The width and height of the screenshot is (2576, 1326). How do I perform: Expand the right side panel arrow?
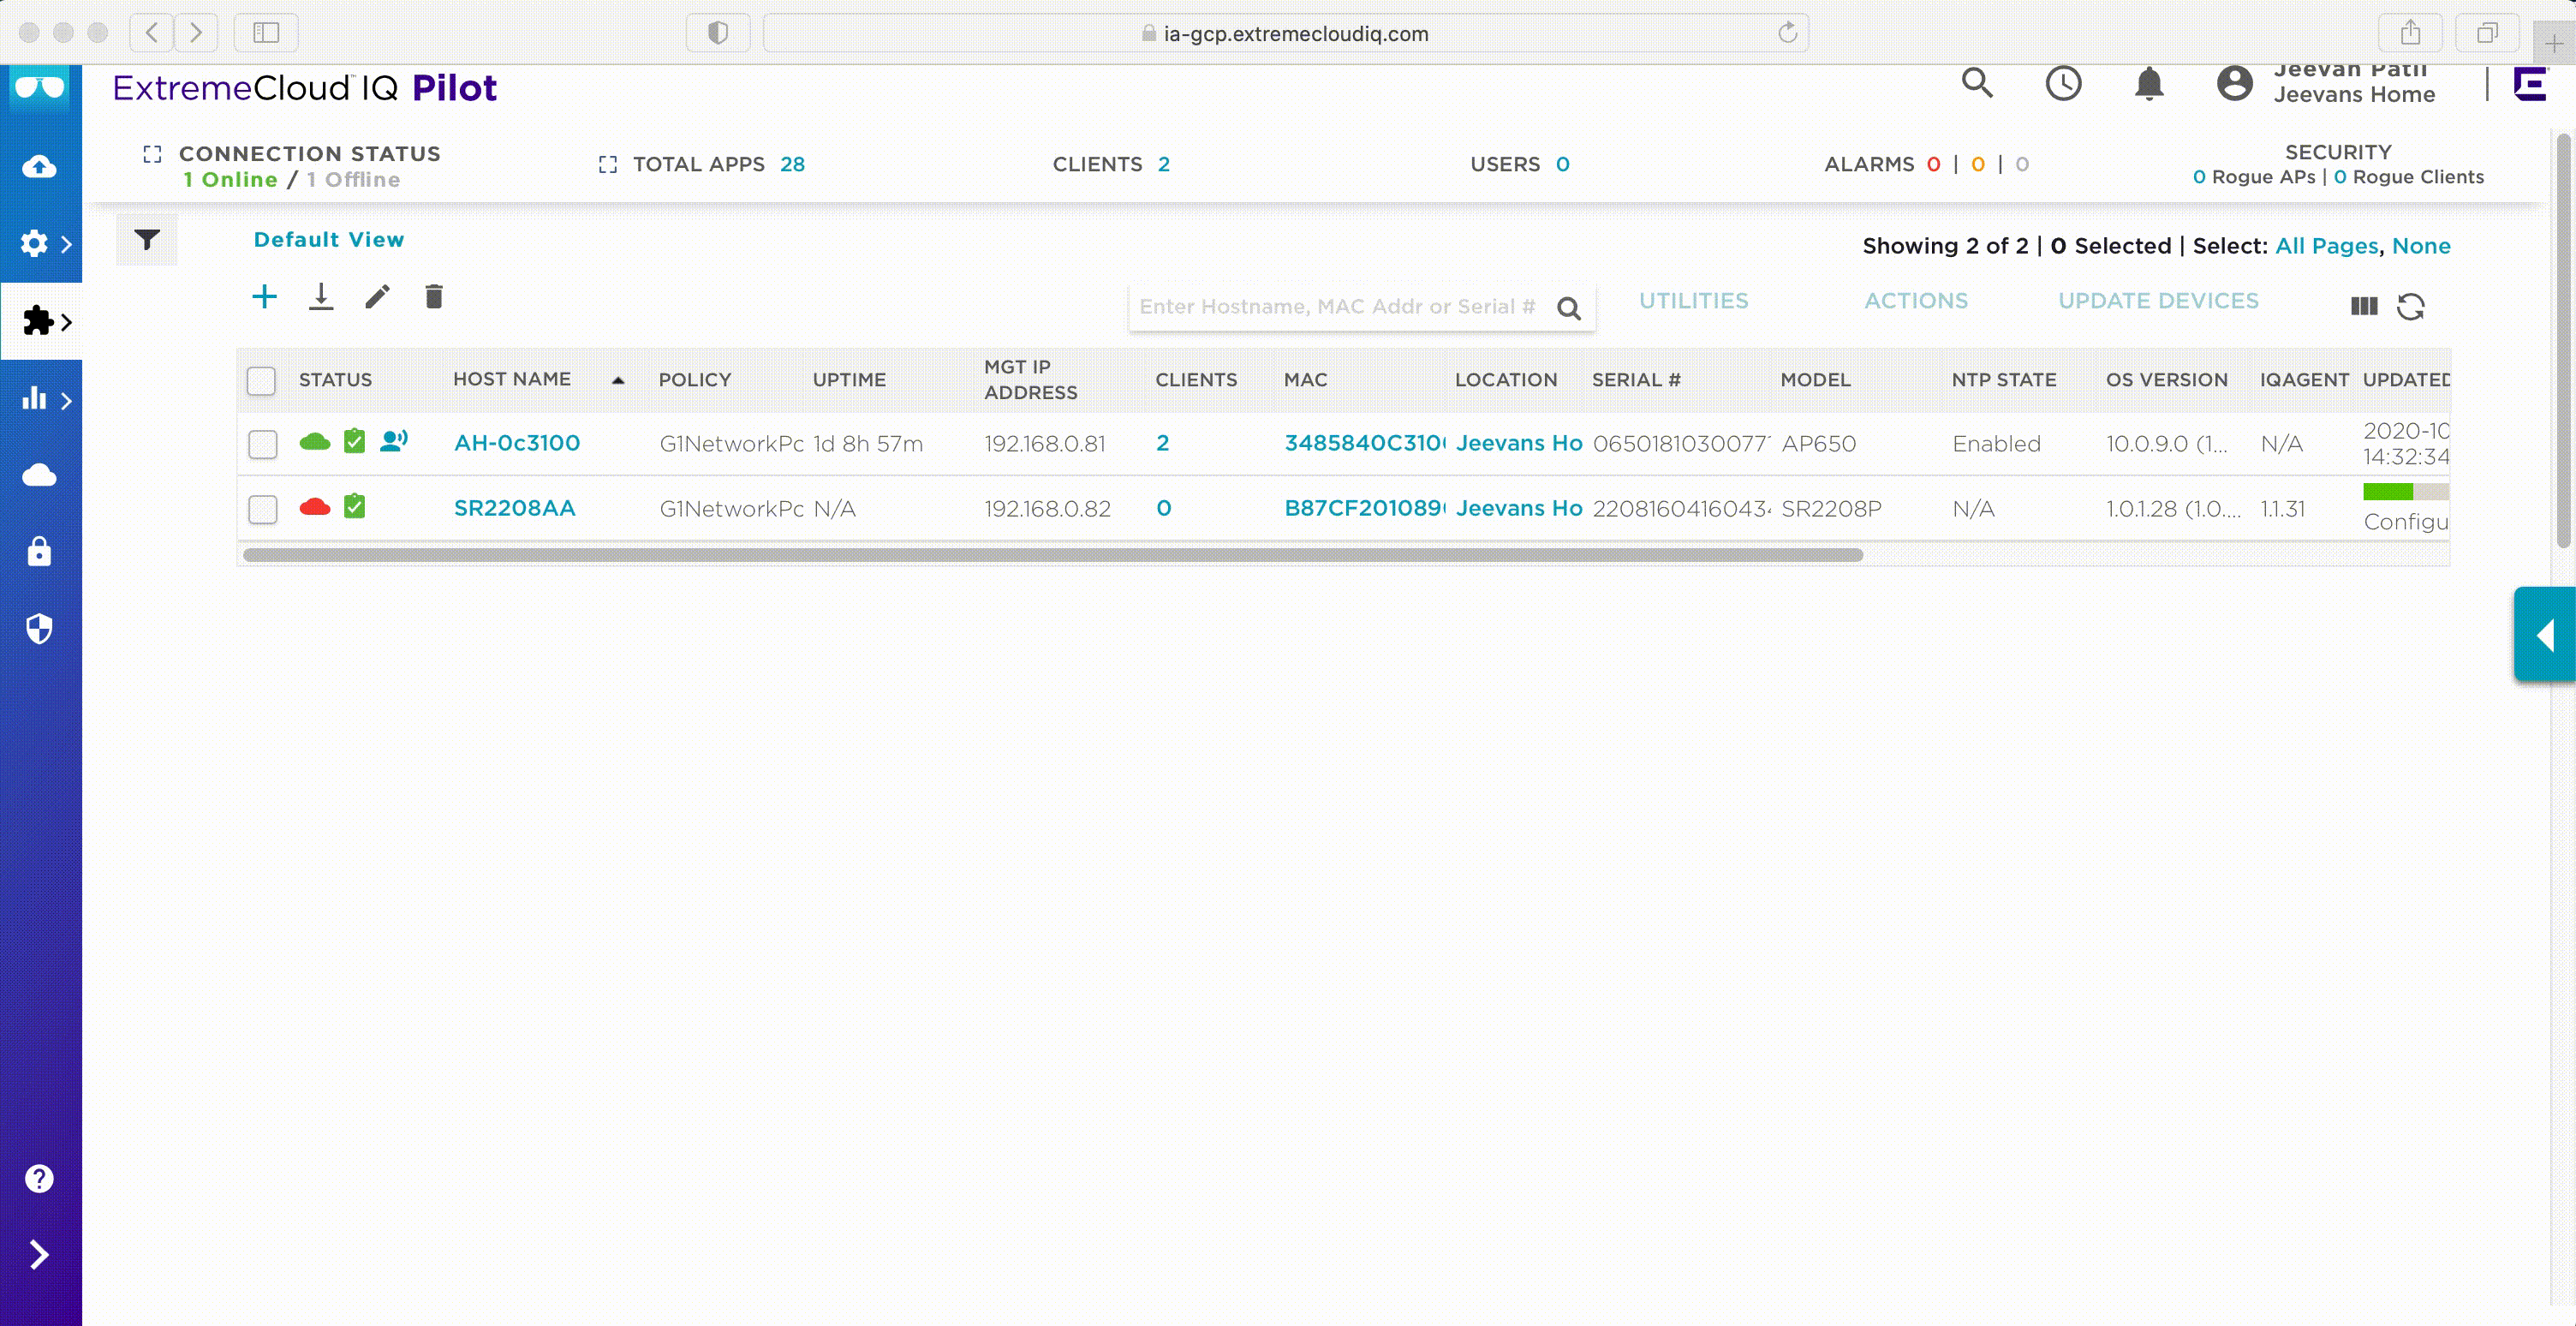[2544, 635]
